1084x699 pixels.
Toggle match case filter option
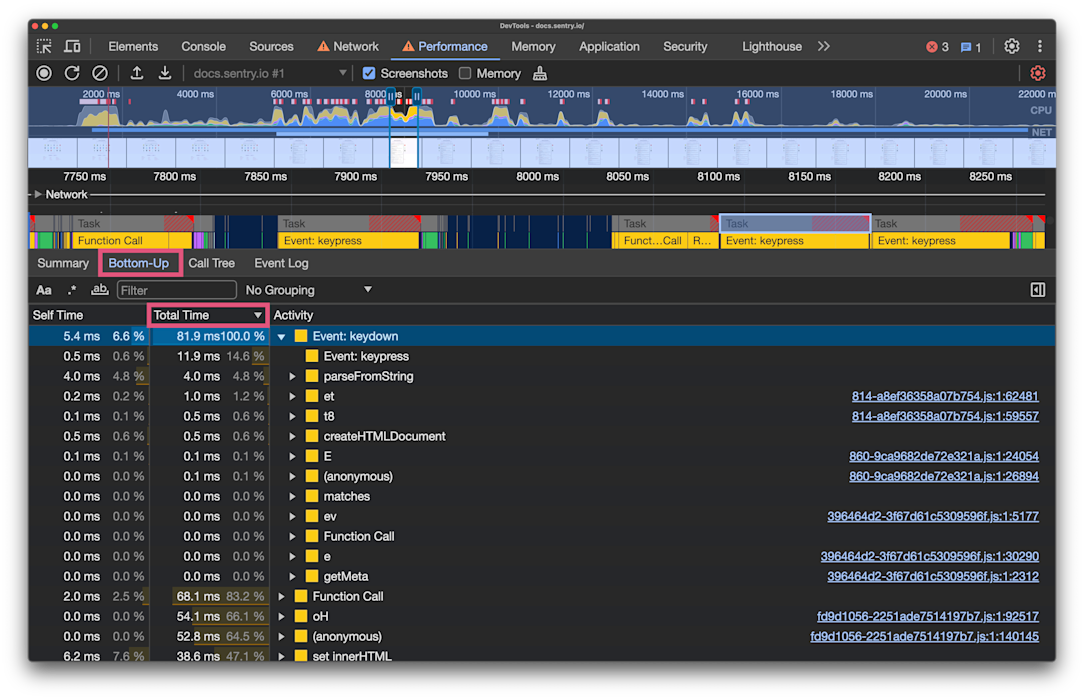click(x=44, y=290)
